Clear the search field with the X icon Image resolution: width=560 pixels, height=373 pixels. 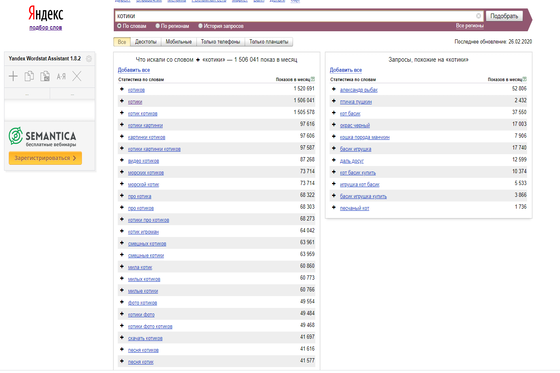point(478,16)
